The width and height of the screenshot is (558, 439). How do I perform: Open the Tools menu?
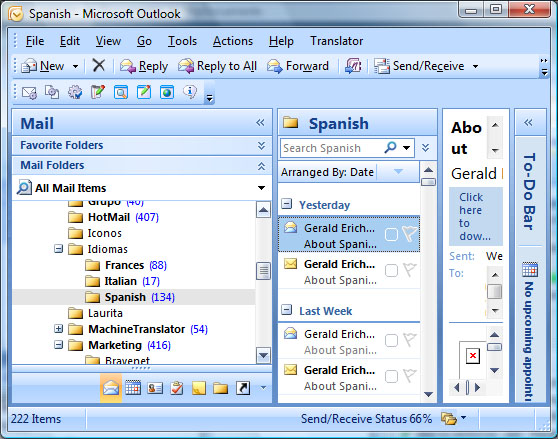click(x=182, y=41)
